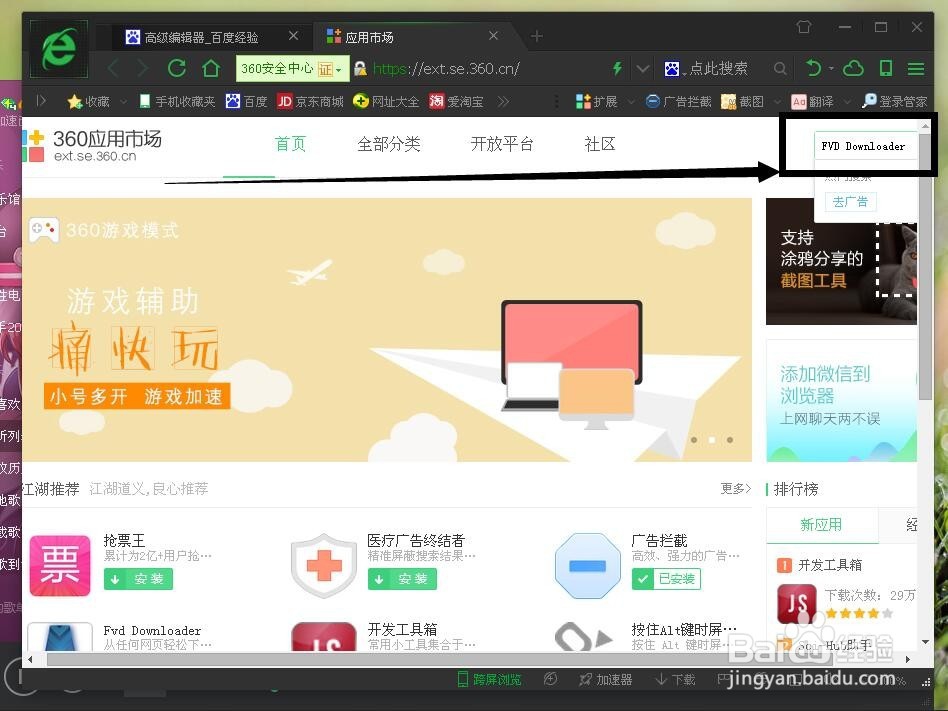Click the undo closed tab icon
Image resolution: width=948 pixels, height=711 pixels.
coord(814,68)
